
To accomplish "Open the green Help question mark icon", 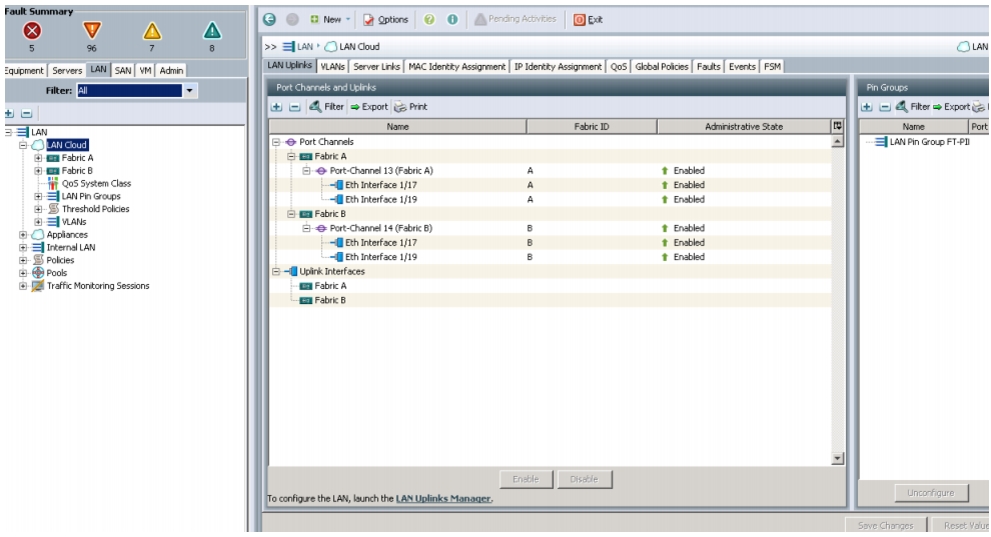I will coord(429,20).
